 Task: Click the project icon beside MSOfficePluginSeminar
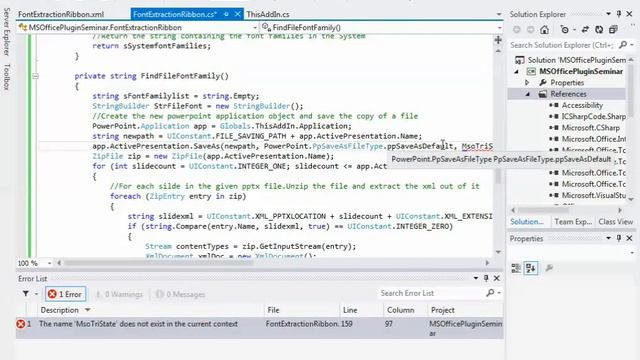click(x=531, y=71)
